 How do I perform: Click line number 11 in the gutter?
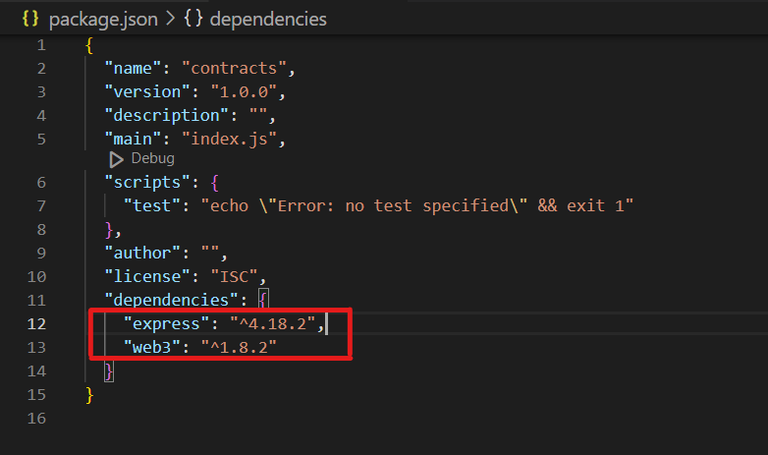point(36,300)
